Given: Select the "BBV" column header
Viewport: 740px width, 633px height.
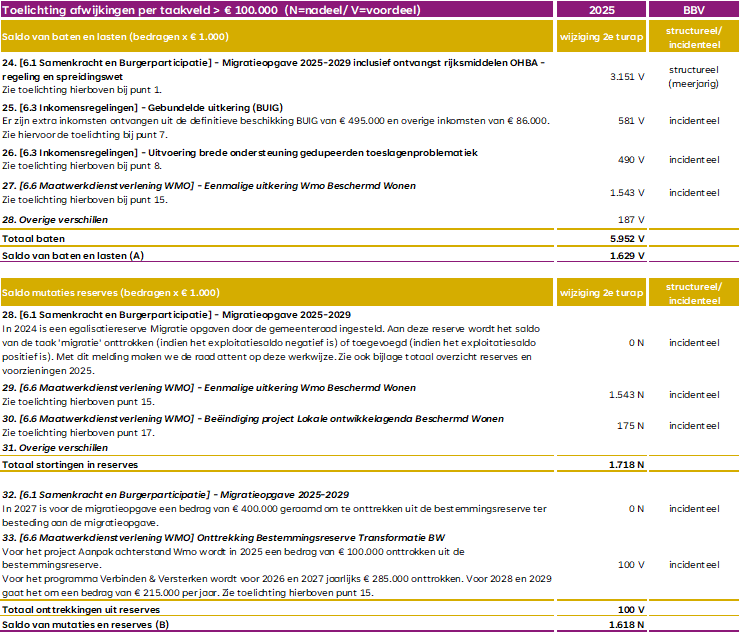Looking at the screenshot, I should (x=695, y=9).
